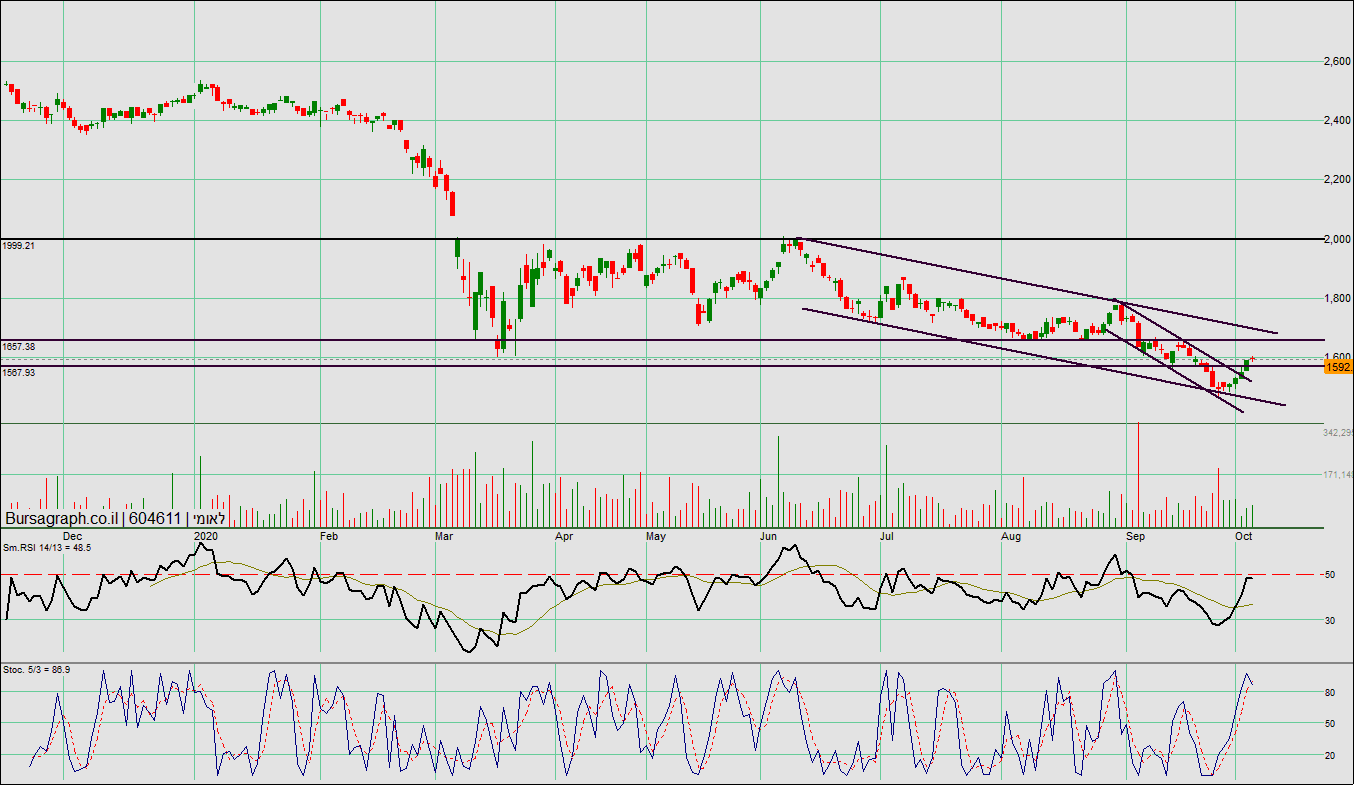Select the Jun month marker
Viewport: 1354px width, 785px height.
tap(770, 536)
